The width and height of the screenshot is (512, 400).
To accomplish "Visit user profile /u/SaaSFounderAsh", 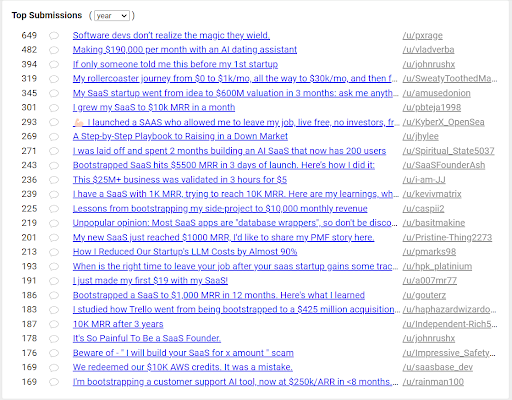I will [444, 165].
